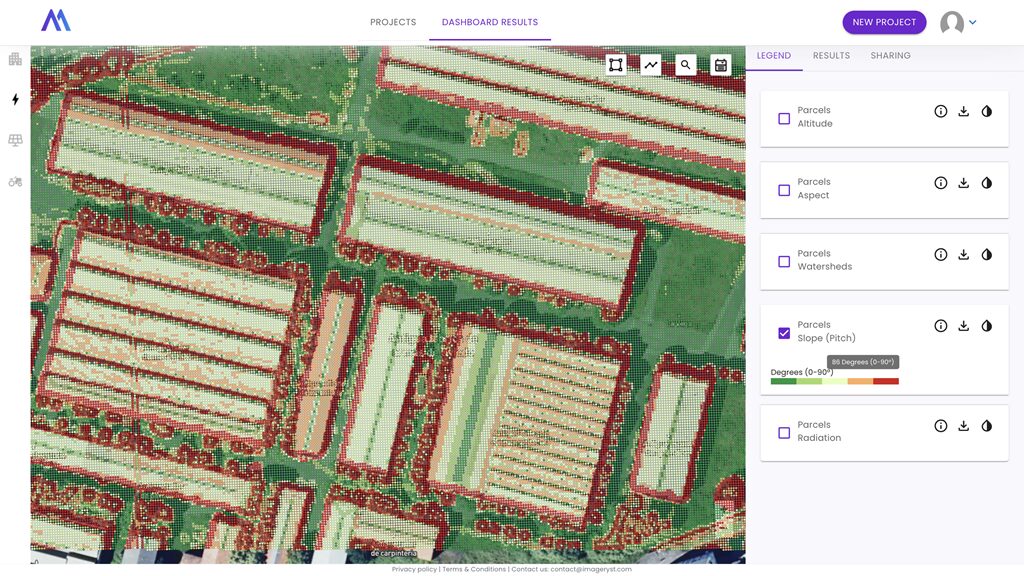Open the solar panel section in sidebar

pos(15,141)
